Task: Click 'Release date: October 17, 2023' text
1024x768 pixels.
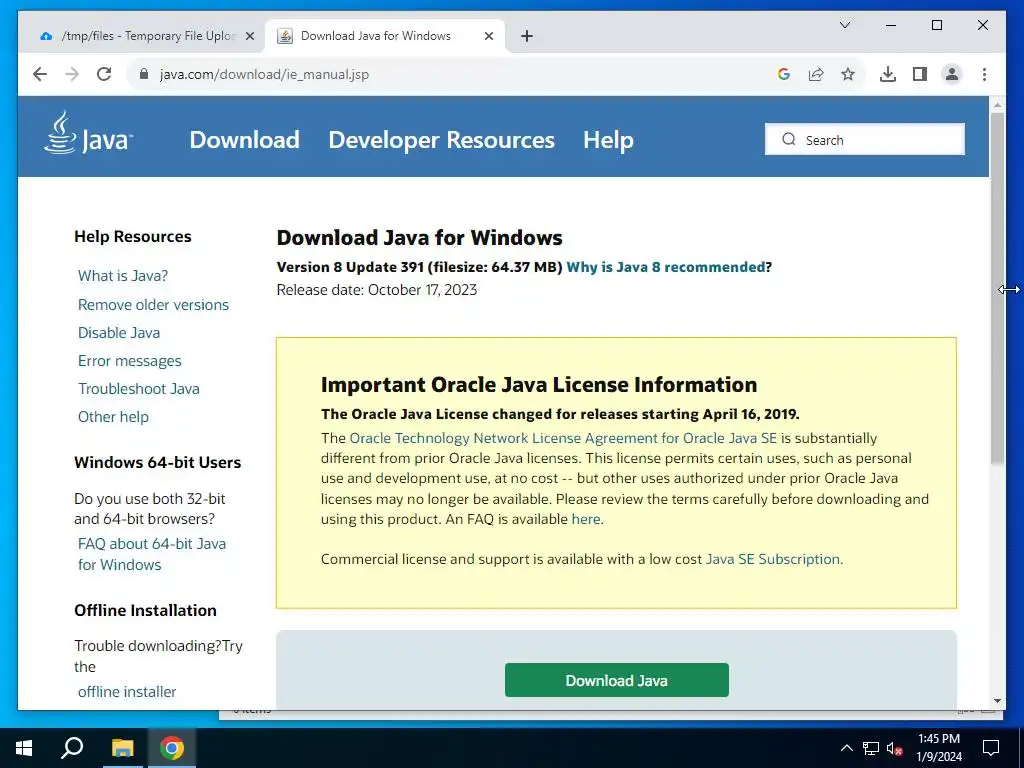Action: [377, 290]
